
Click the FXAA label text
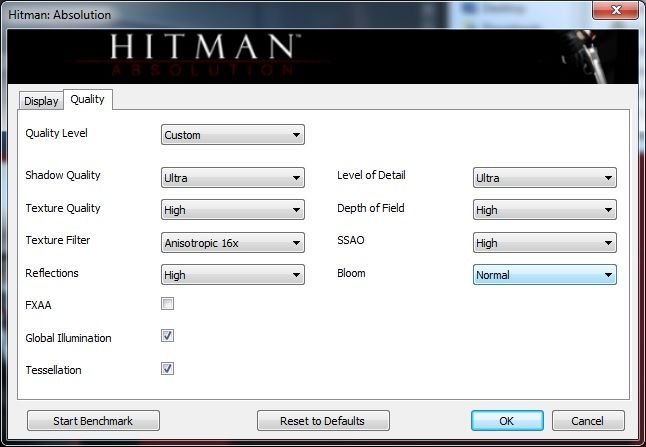[x=38, y=305]
